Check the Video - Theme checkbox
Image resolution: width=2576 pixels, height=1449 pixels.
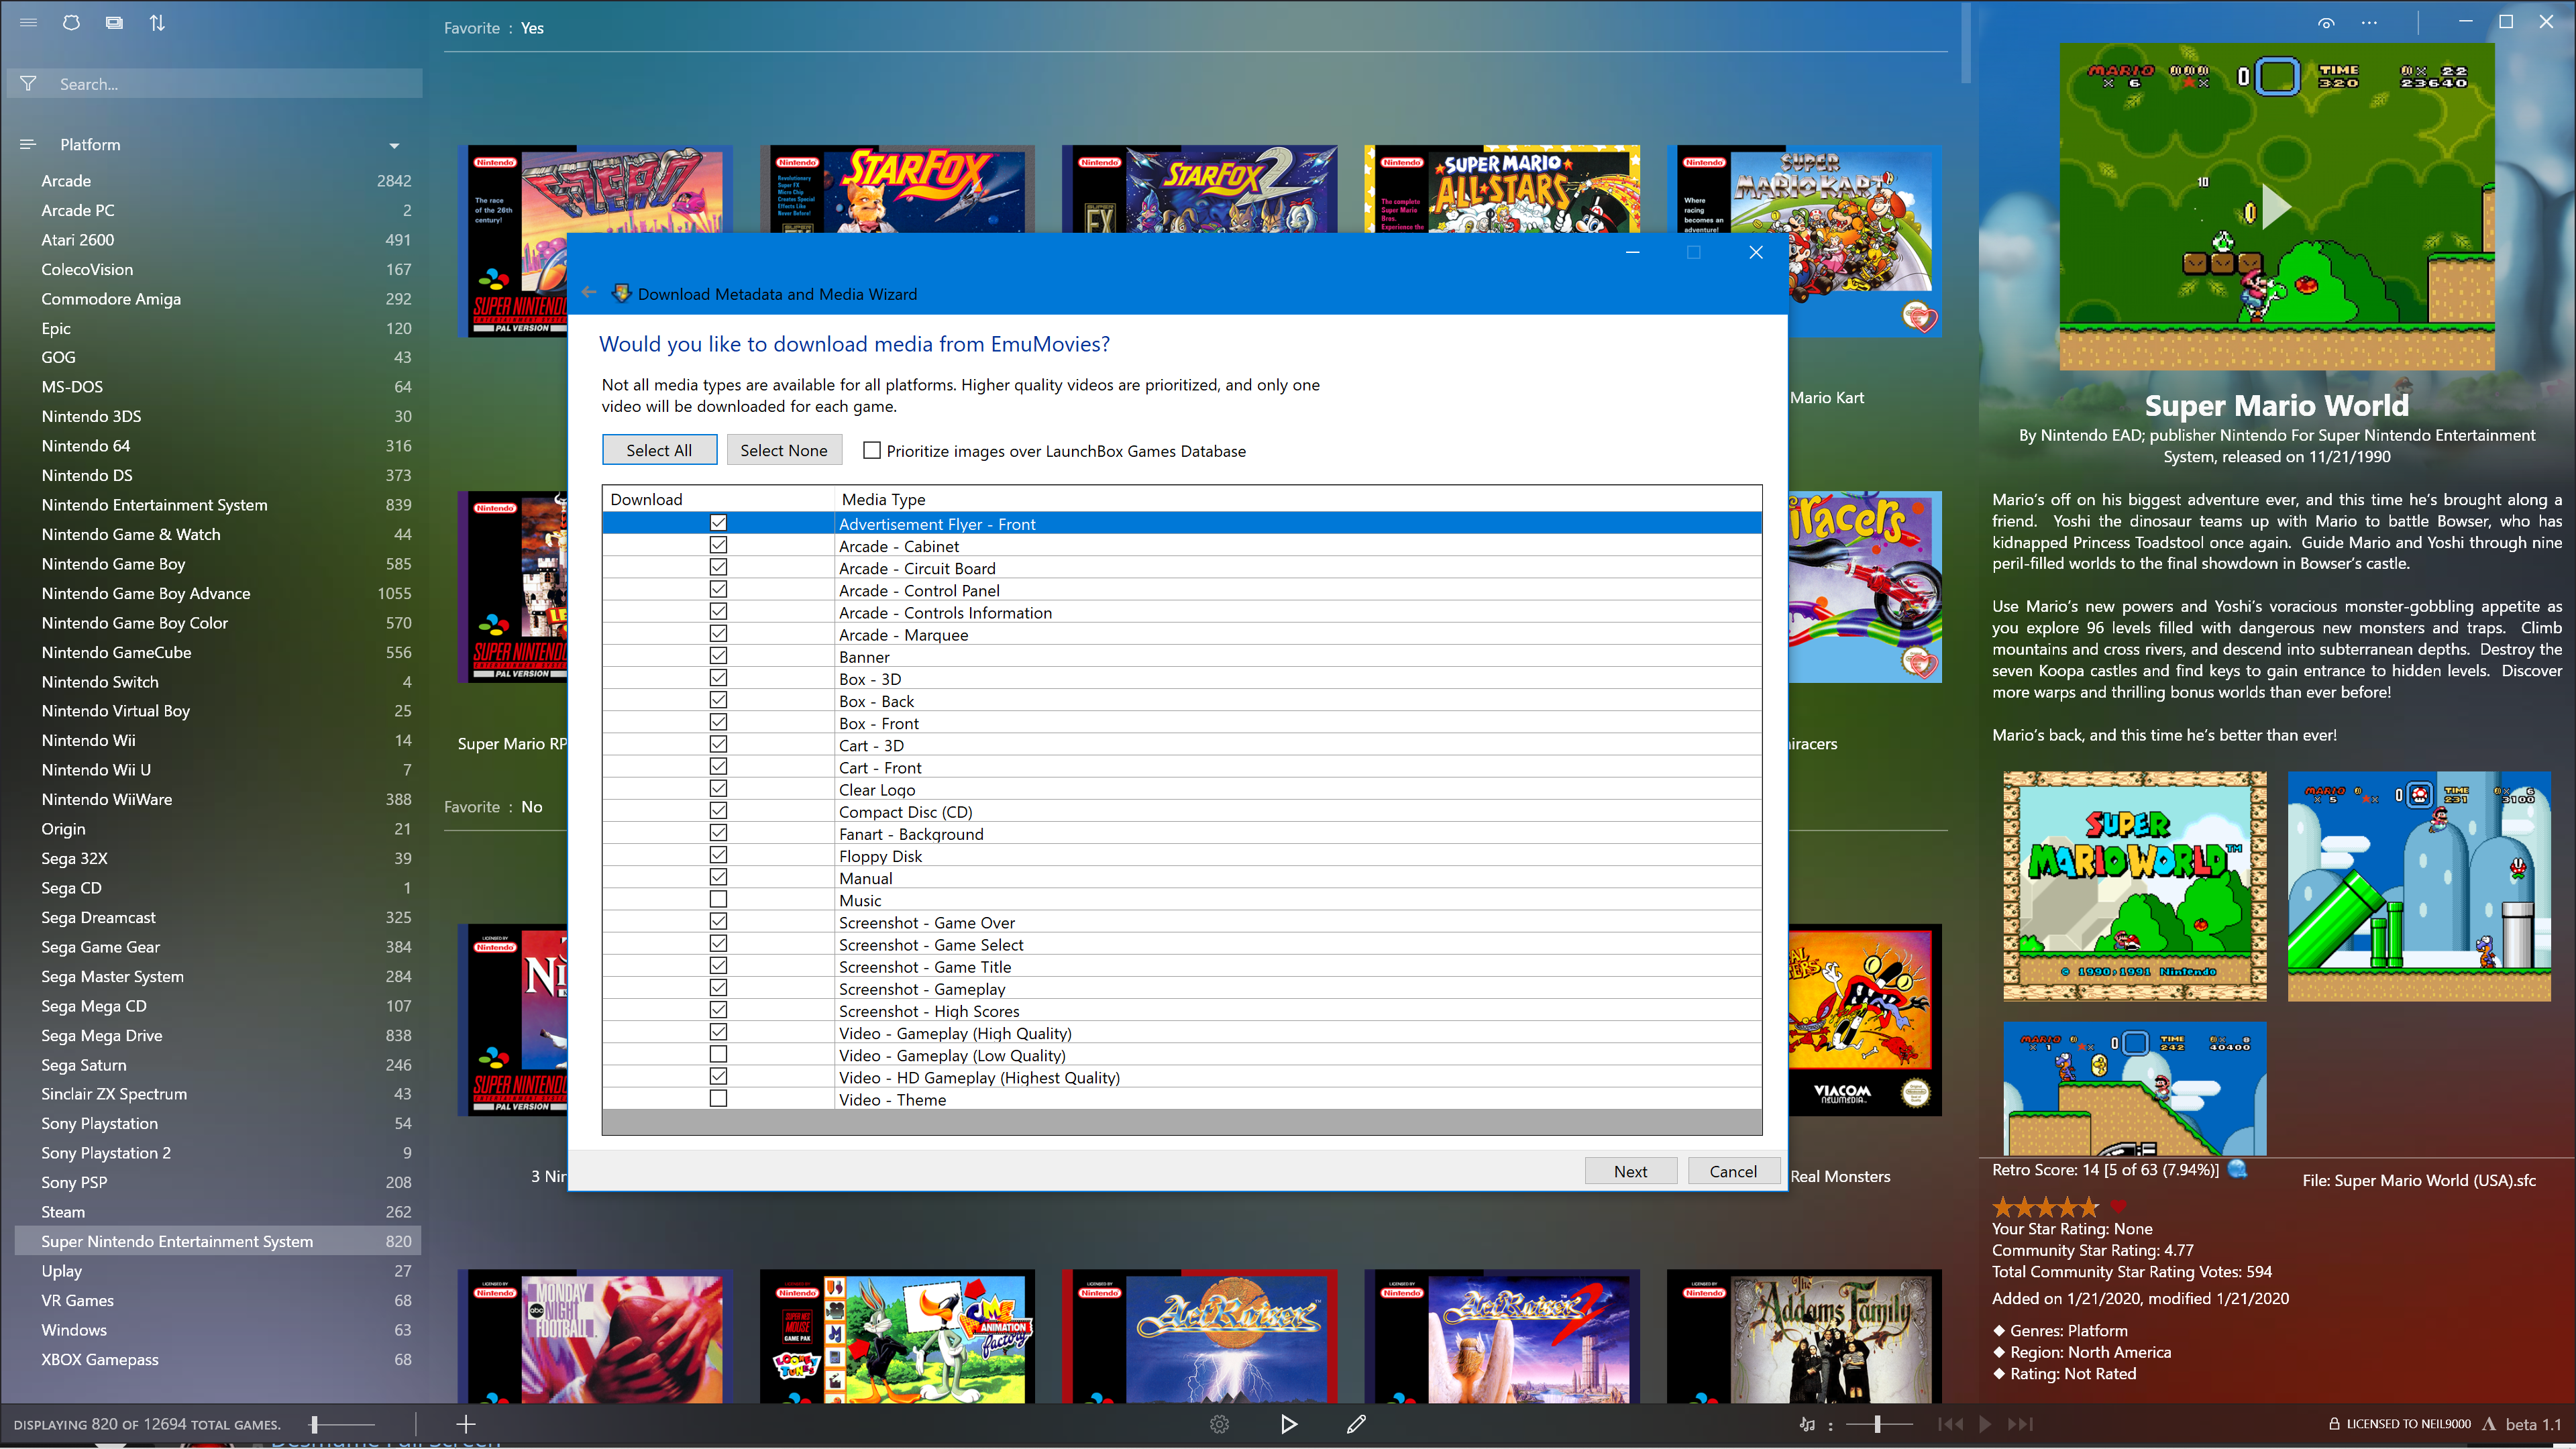(718, 1099)
